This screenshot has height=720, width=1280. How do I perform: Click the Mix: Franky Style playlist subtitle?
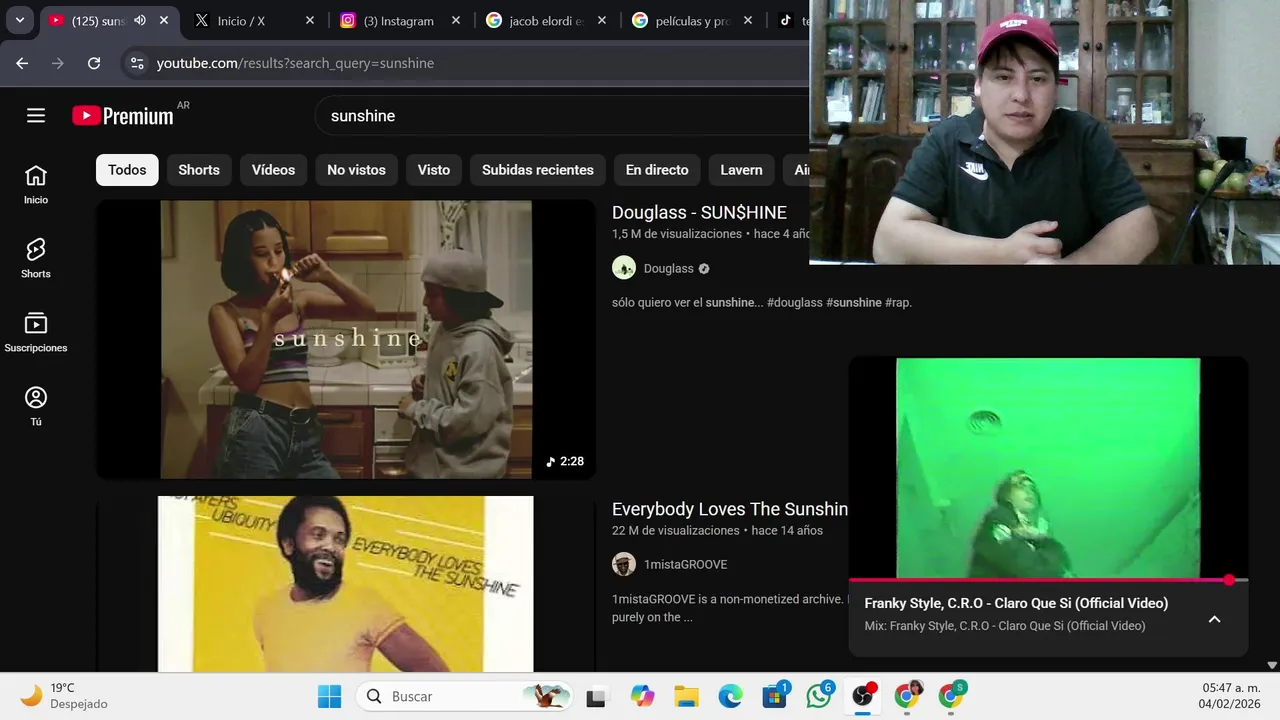pos(1005,626)
